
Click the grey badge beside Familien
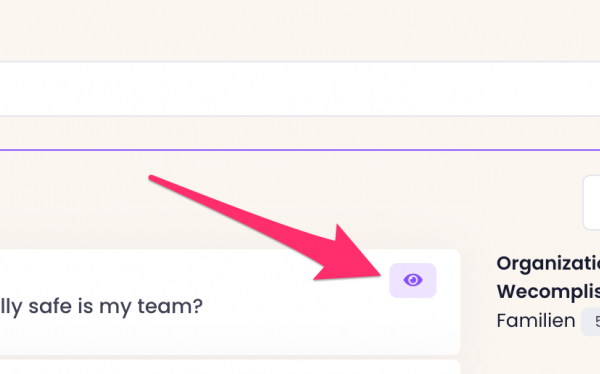[x=591, y=322]
